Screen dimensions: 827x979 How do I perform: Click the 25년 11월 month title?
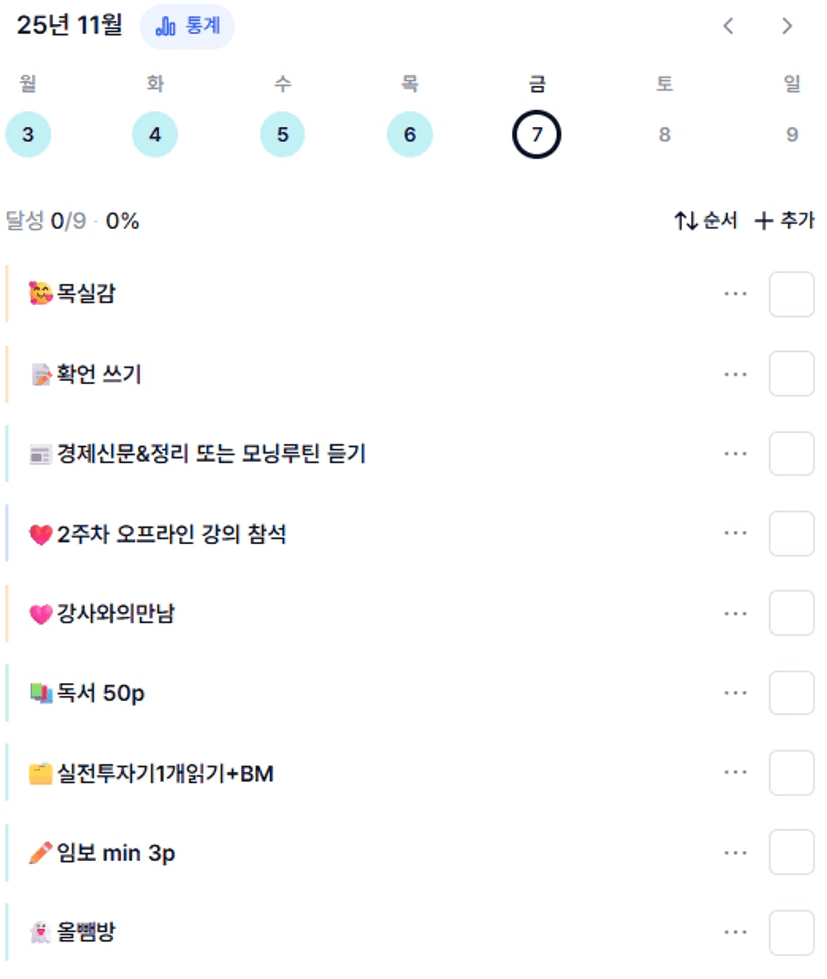70,26
